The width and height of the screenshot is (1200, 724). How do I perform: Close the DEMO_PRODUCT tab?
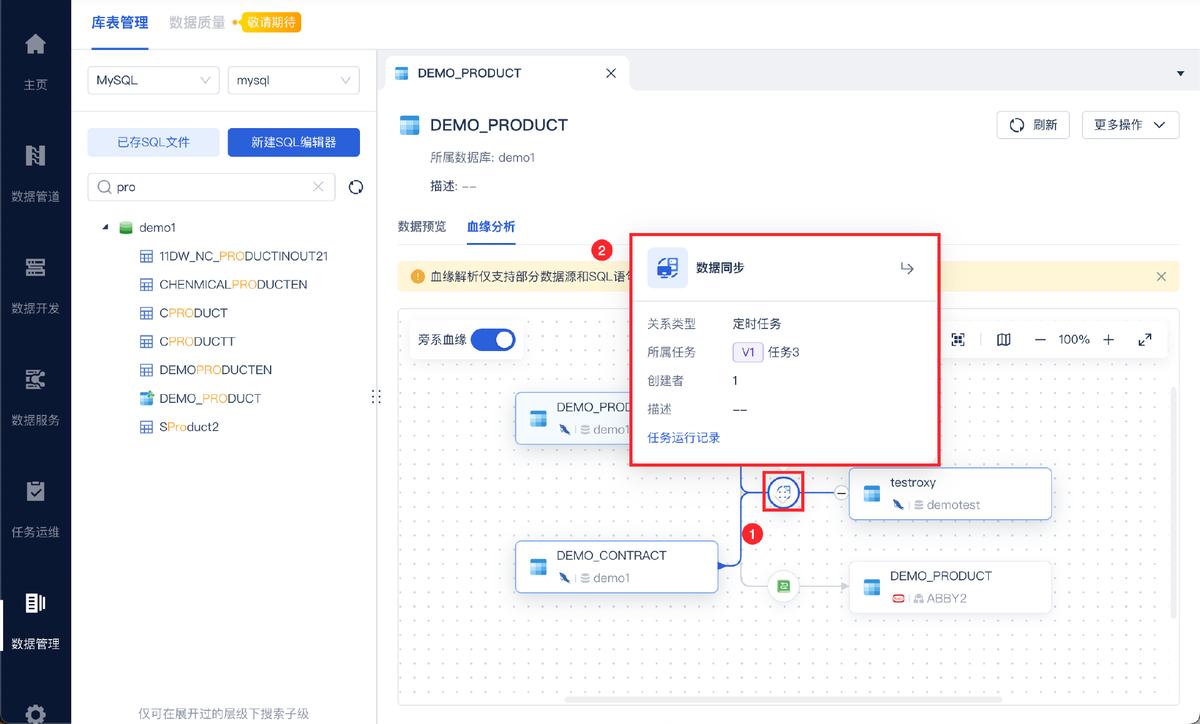[x=611, y=73]
